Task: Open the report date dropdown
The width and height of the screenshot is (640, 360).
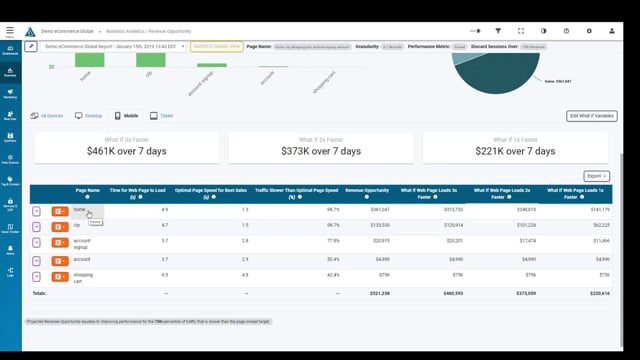Action: 114,47
